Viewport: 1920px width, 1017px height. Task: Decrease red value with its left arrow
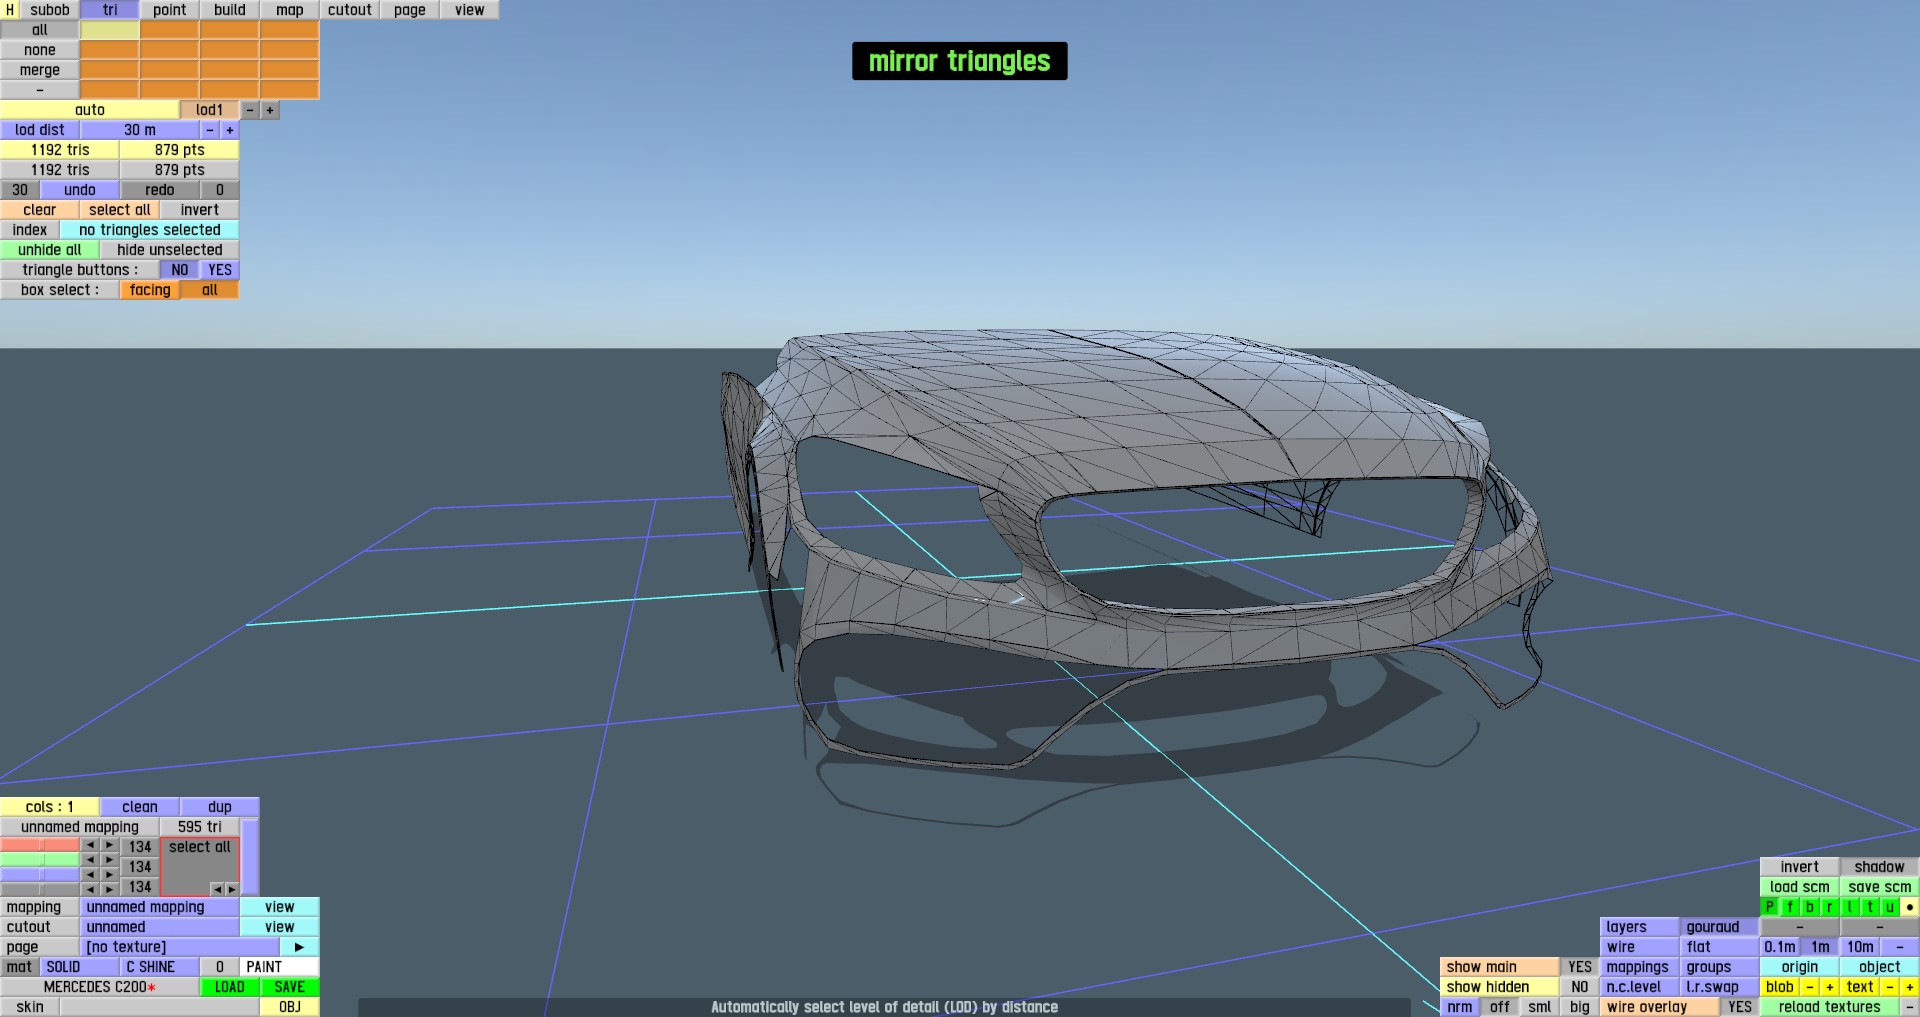90,845
